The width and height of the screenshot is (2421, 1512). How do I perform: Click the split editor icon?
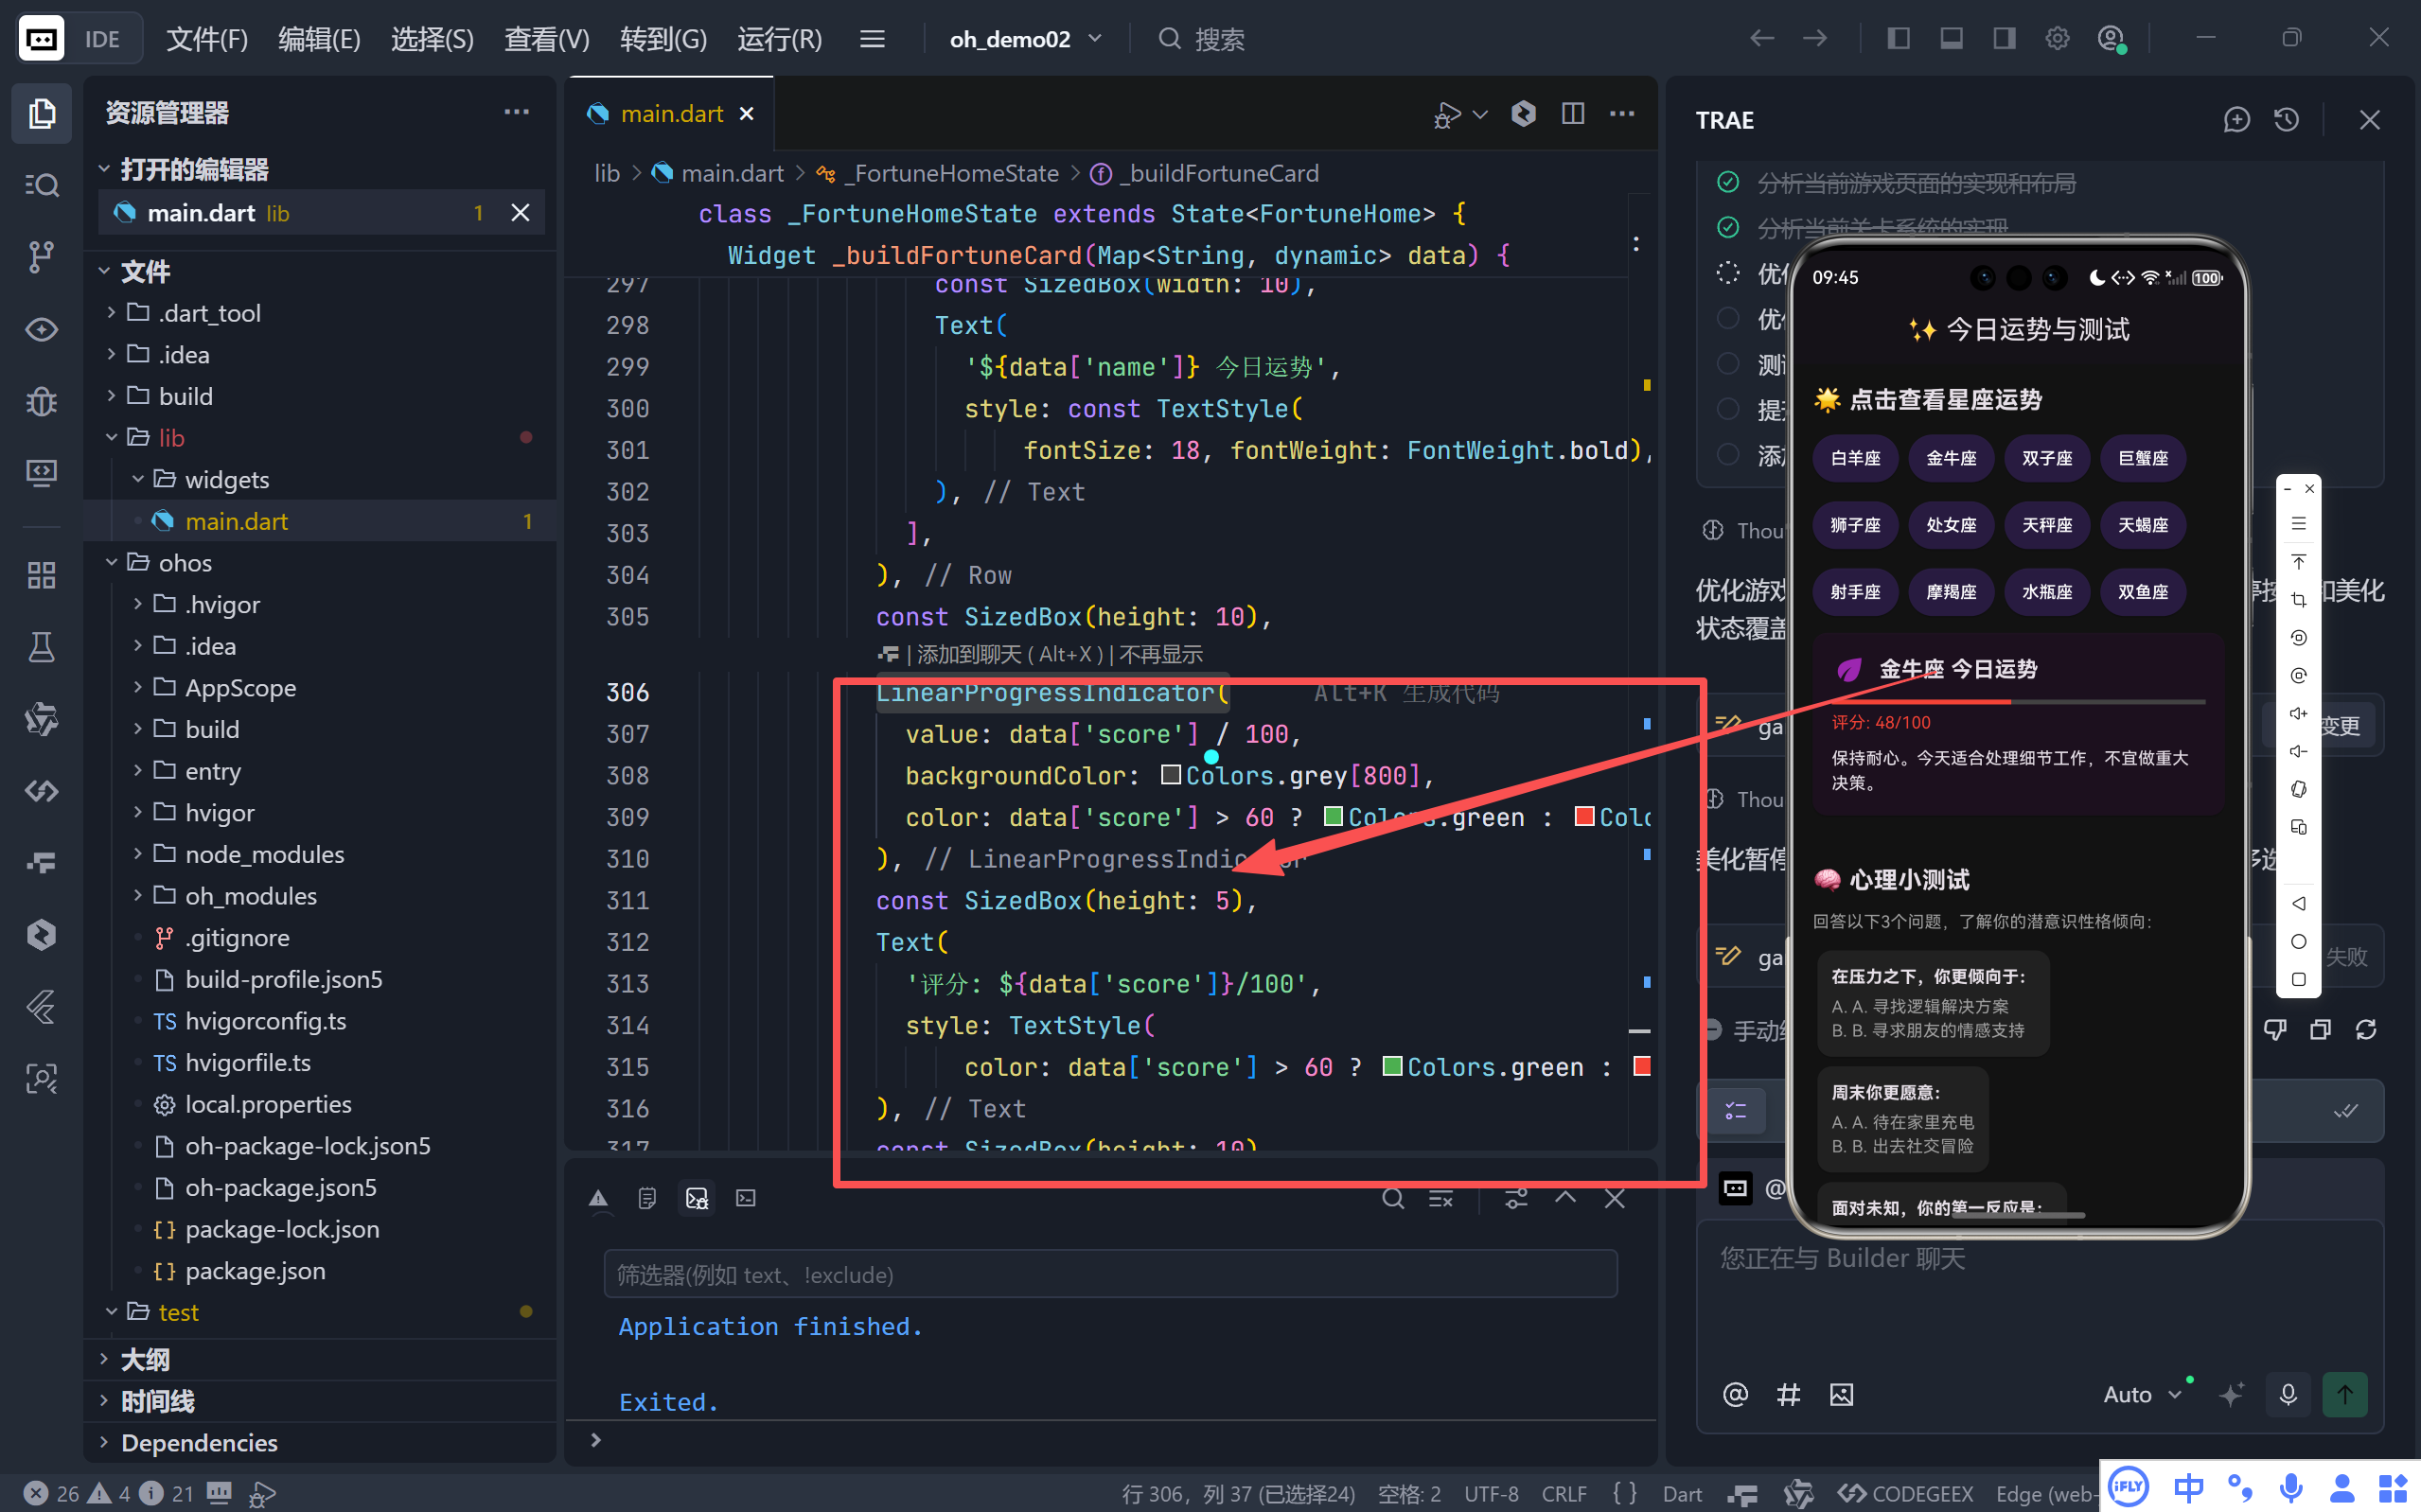(x=1572, y=114)
